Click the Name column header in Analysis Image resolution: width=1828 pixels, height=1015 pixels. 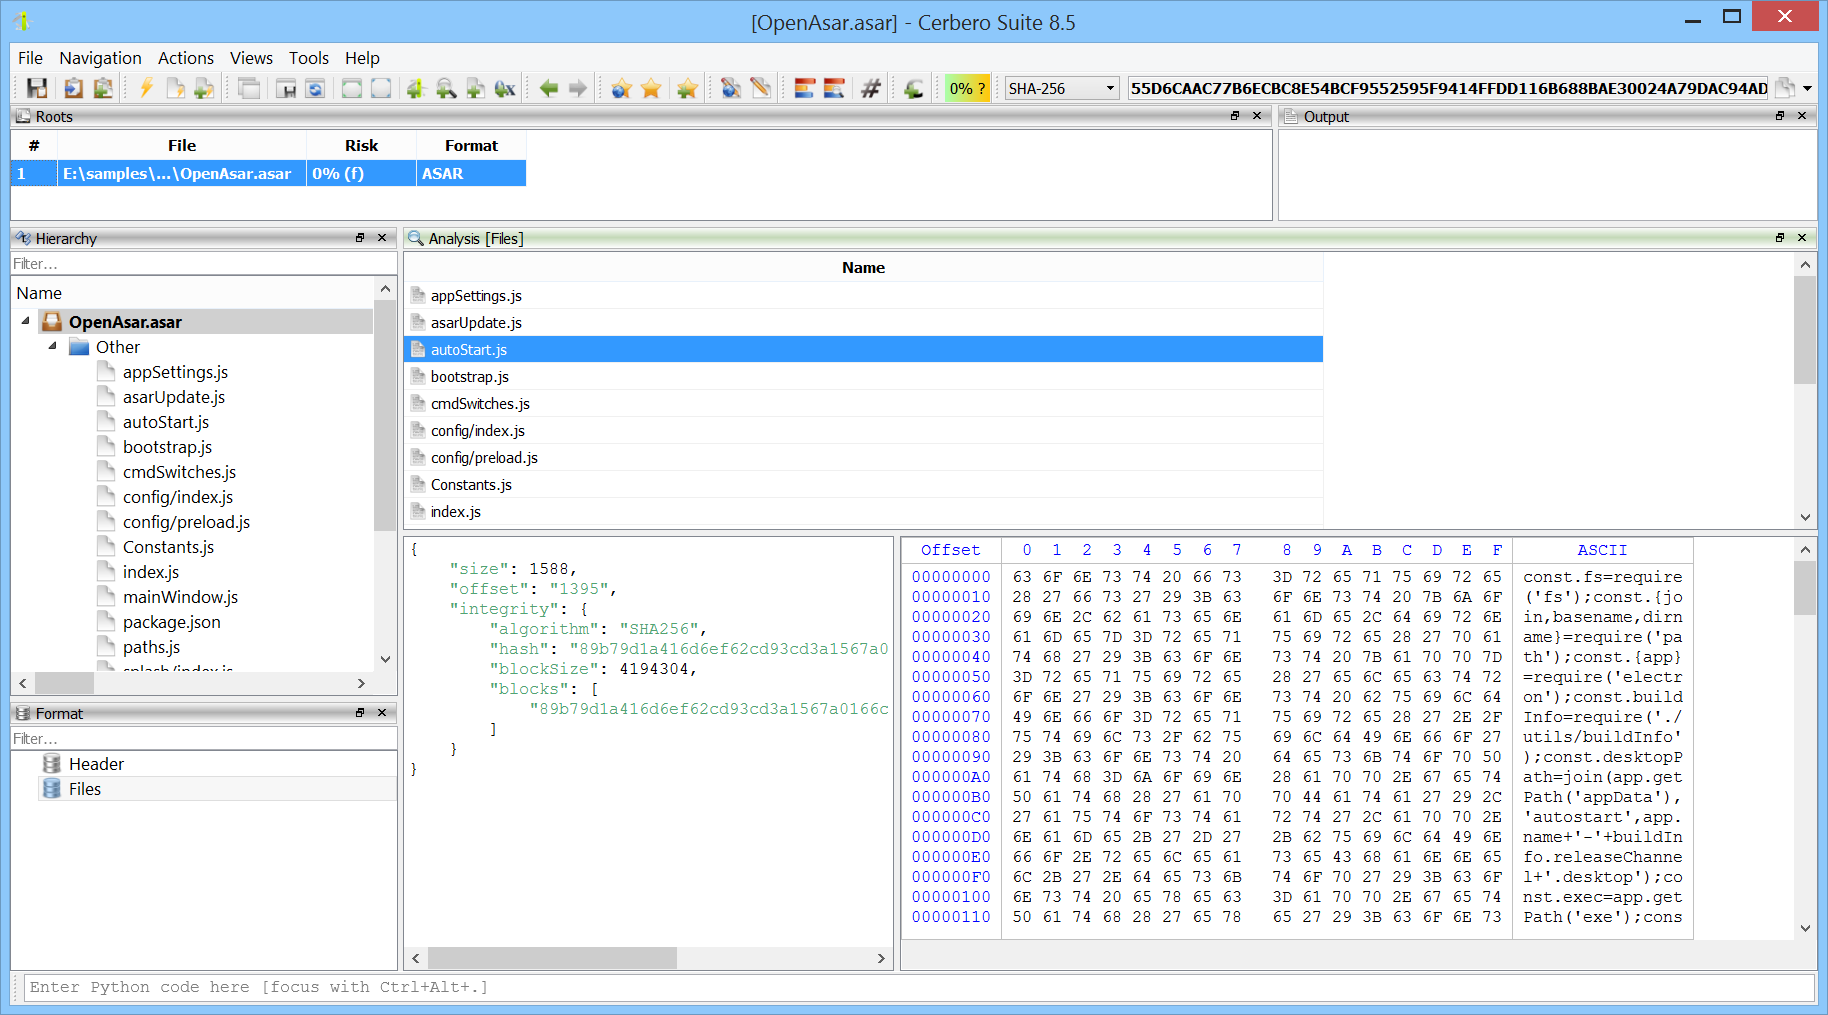pyautogui.click(x=863, y=267)
